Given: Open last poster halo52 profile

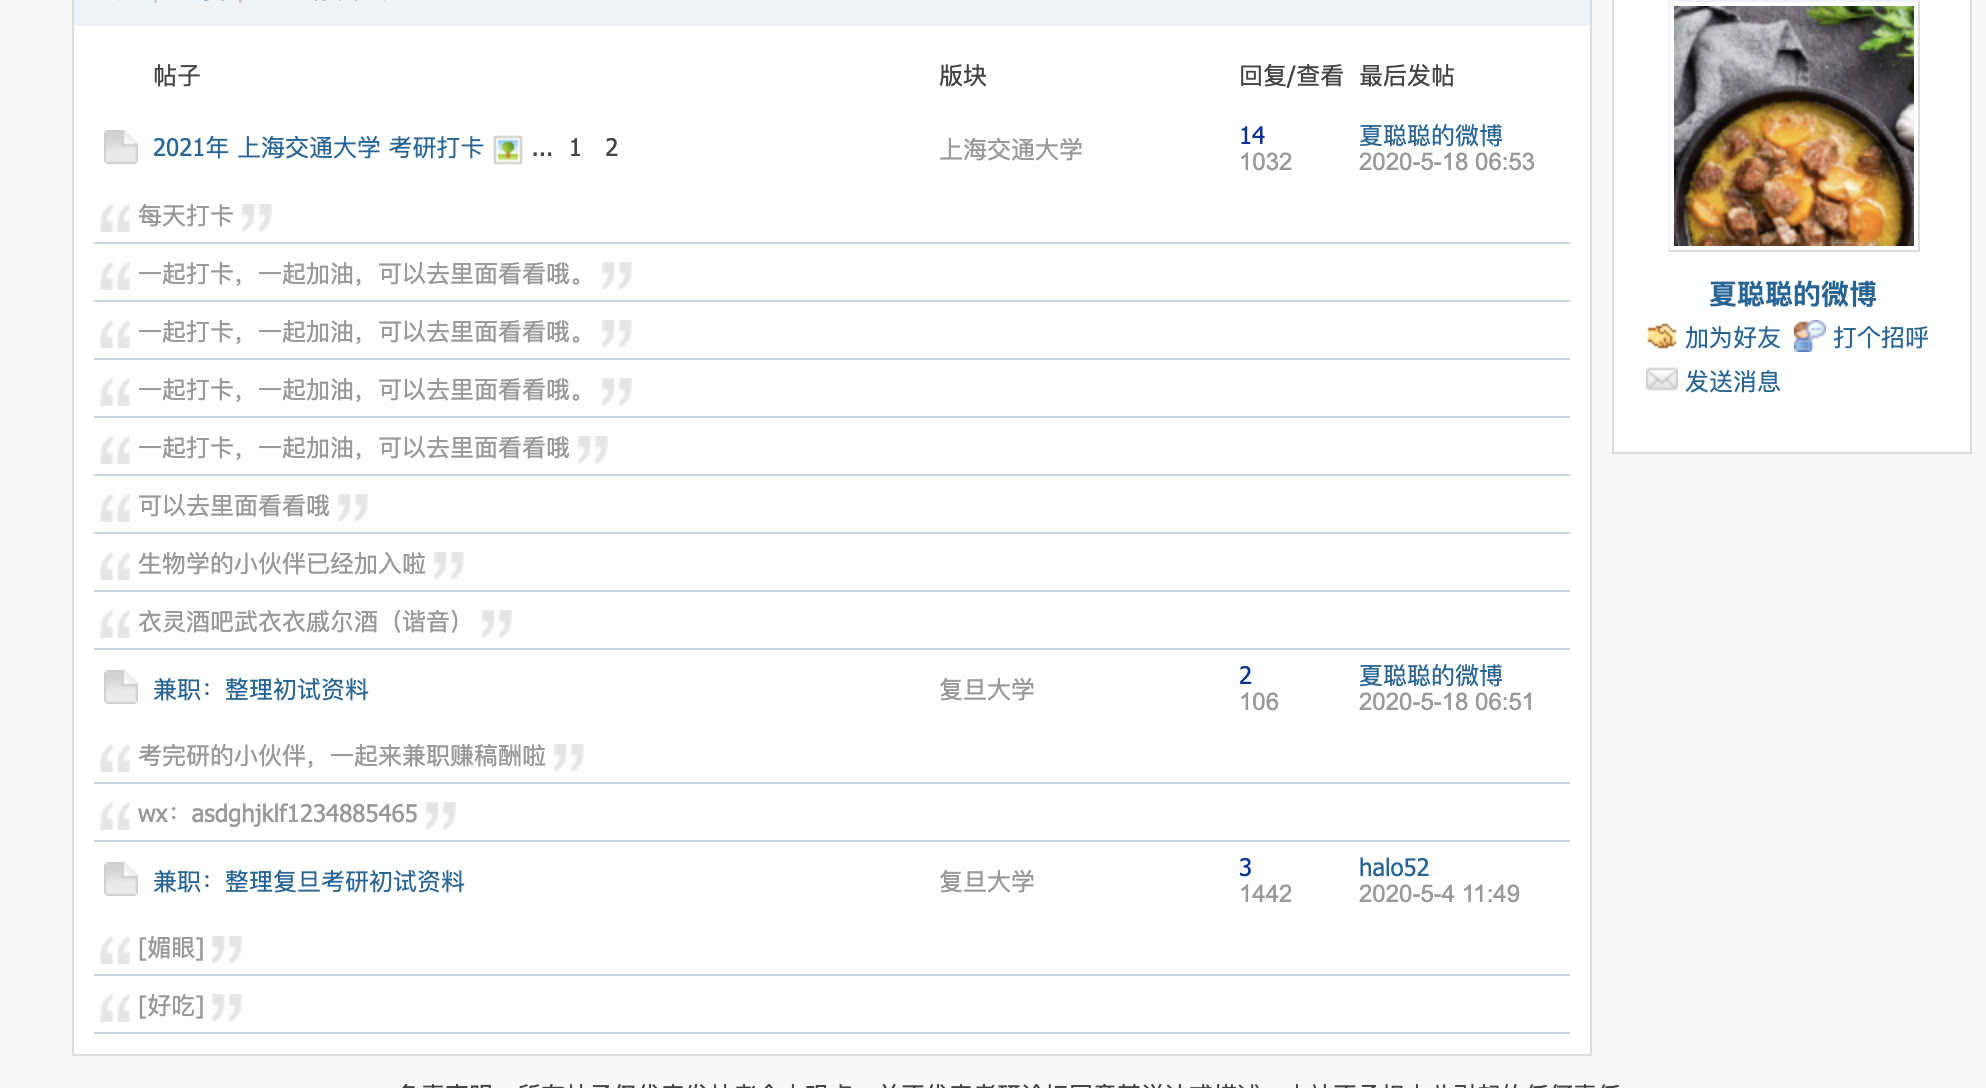Looking at the screenshot, I should pos(1394,867).
